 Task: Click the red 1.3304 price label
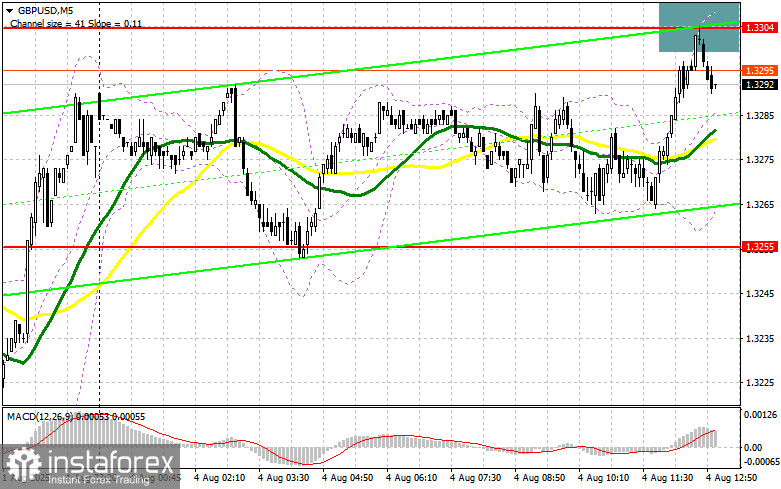759,27
